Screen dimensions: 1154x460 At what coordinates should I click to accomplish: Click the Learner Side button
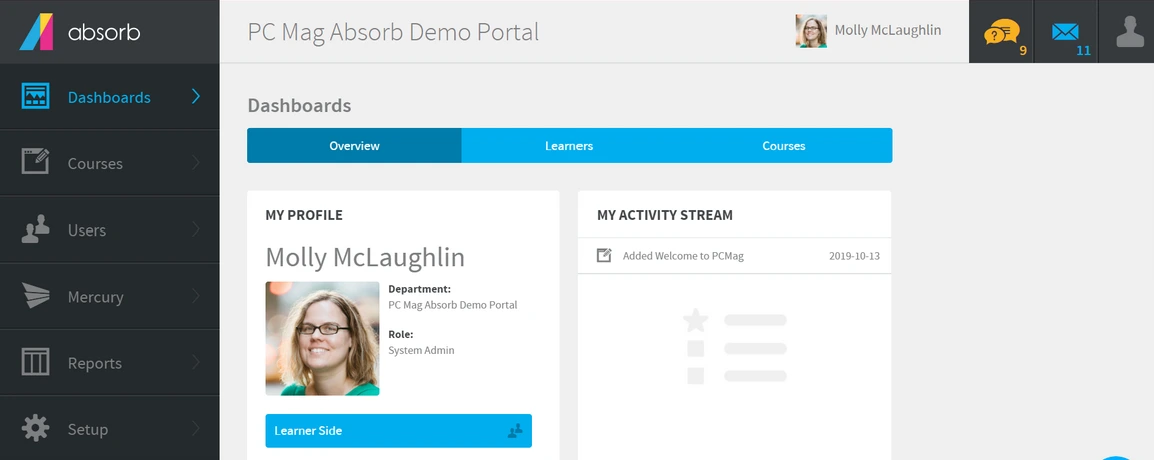pyautogui.click(x=398, y=431)
